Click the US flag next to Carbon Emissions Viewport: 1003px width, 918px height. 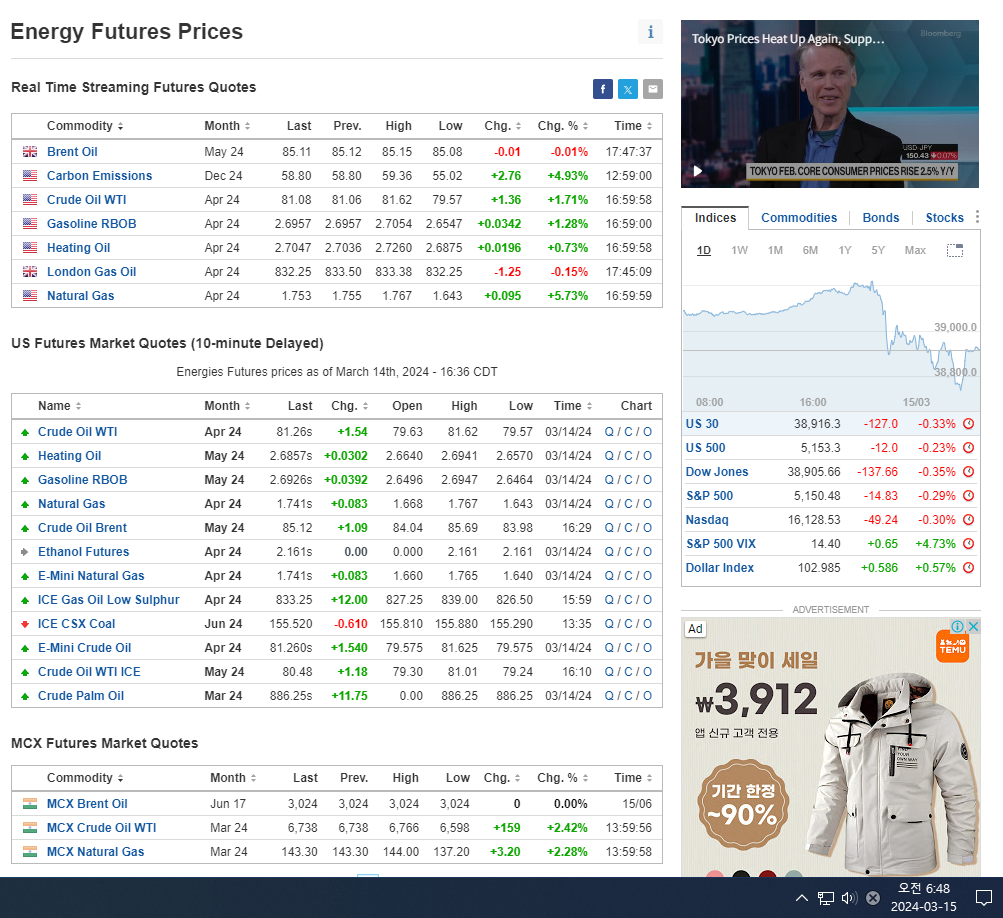[30, 175]
